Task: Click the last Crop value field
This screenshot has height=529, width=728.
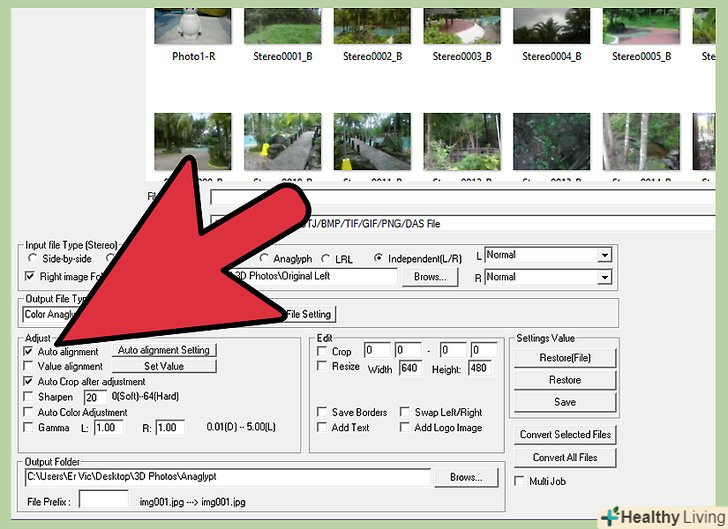Action: click(484, 350)
